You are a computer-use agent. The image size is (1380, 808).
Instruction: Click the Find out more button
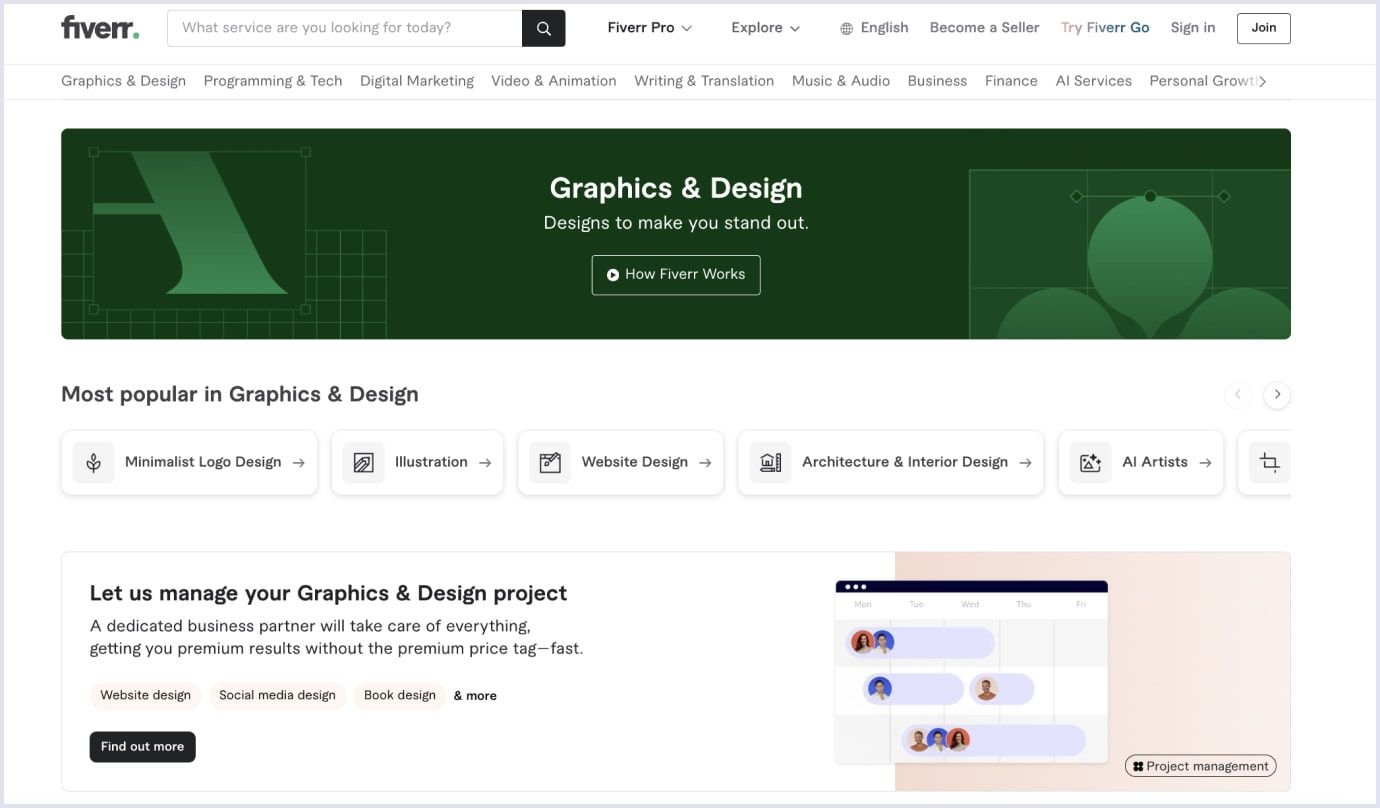[x=142, y=747]
